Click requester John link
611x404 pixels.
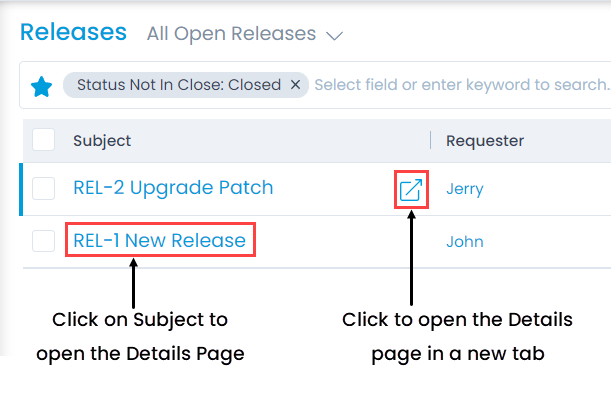(464, 242)
